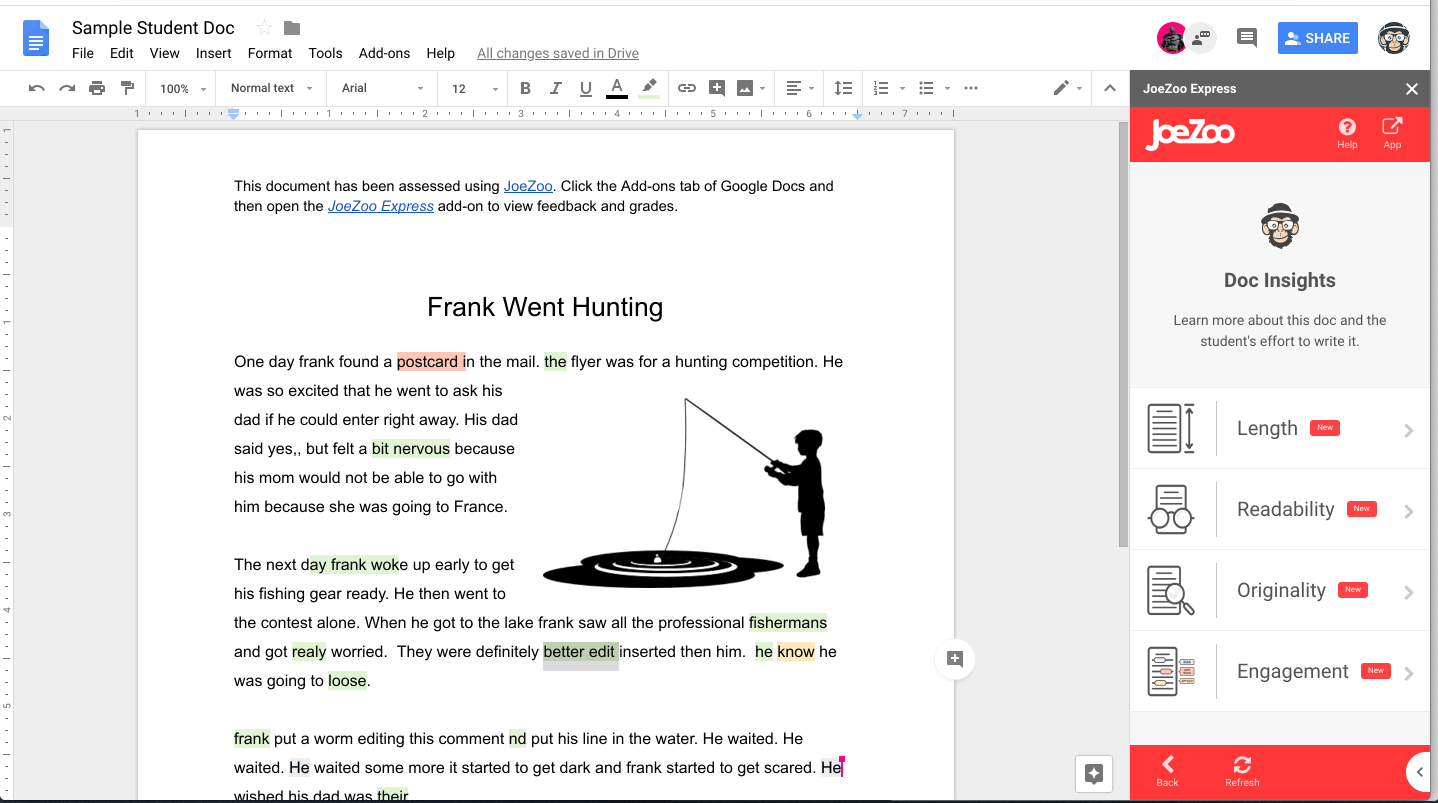The width and height of the screenshot is (1438, 803).
Task: Apply a numbered list
Action: (x=881, y=88)
